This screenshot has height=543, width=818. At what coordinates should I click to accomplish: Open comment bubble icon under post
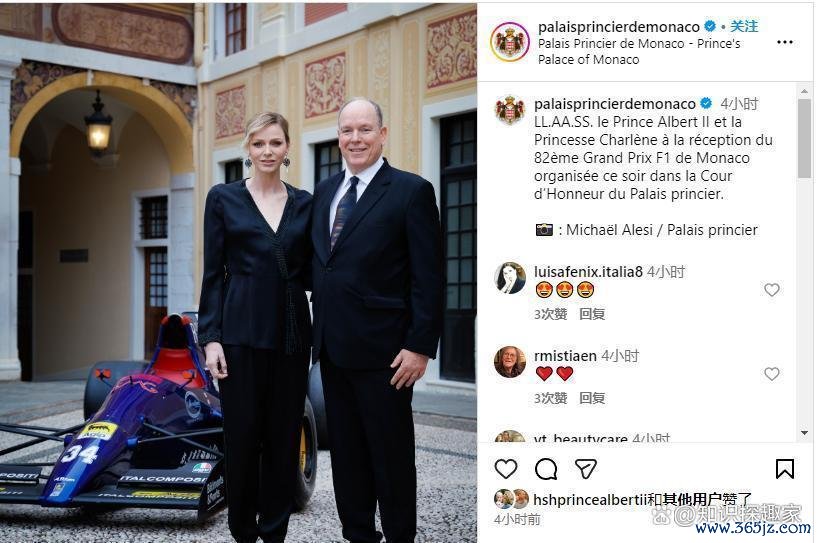(x=546, y=469)
